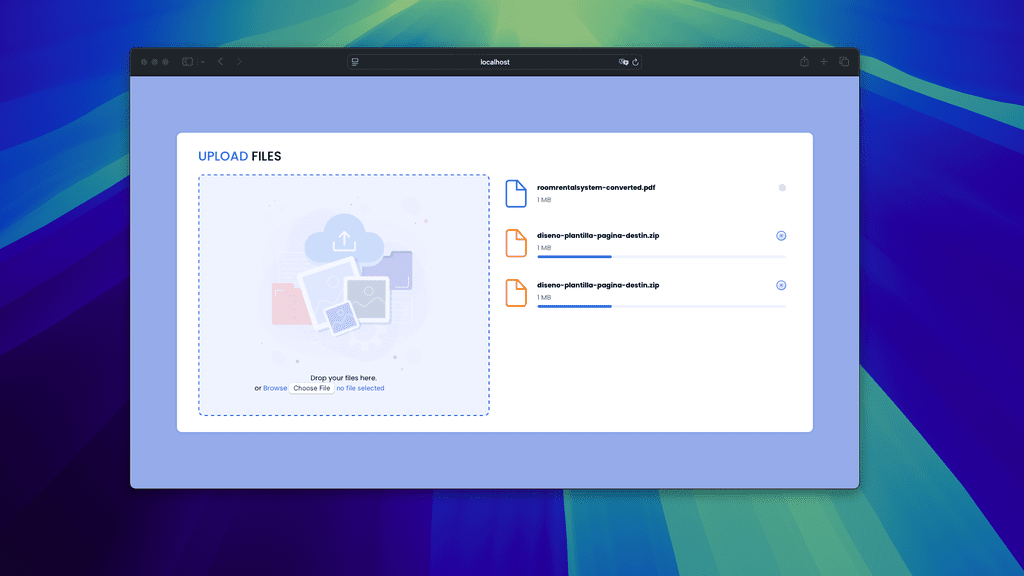Open the sidebar options dropdown arrow
This screenshot has width=1024, height=576.
(203, 62)
